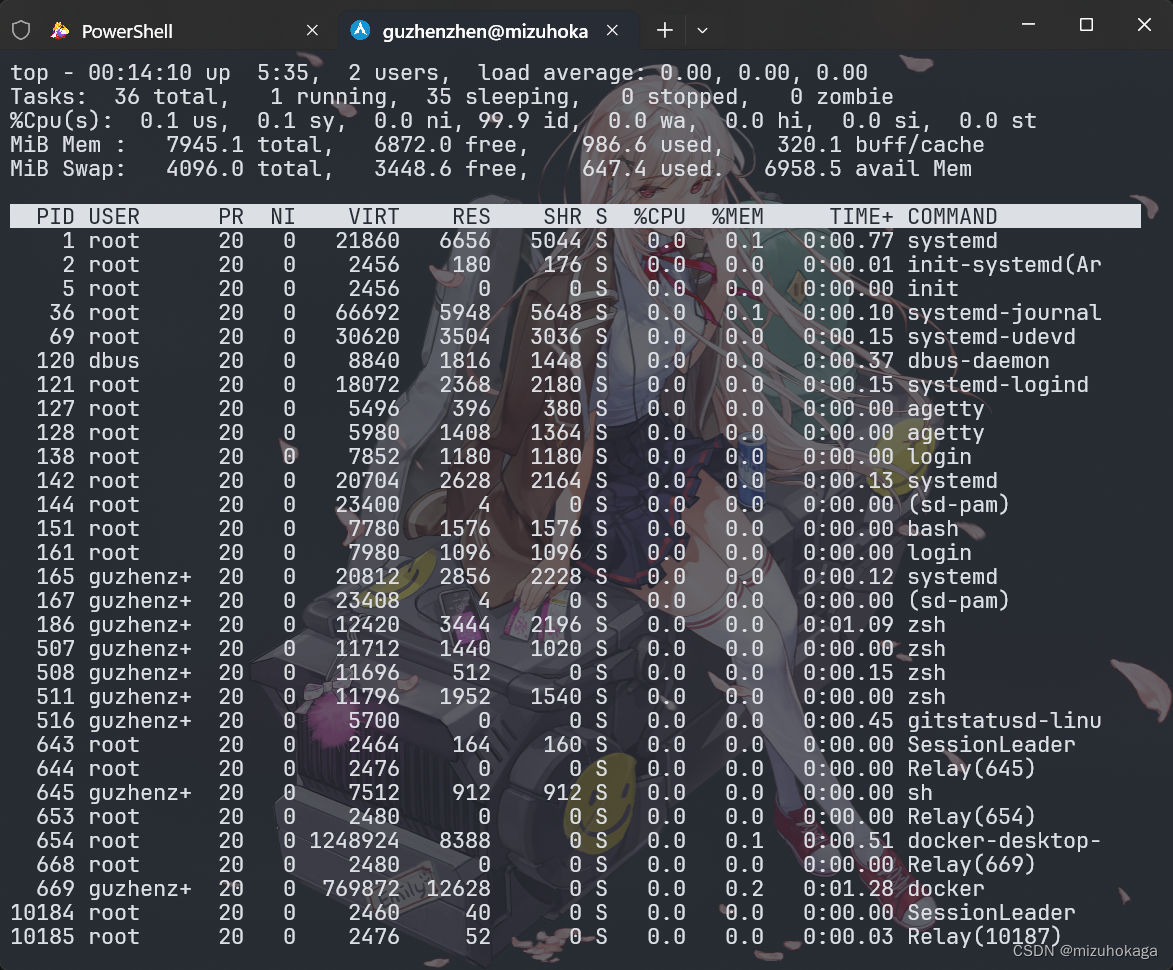Open a new tab with plus button

664,31
